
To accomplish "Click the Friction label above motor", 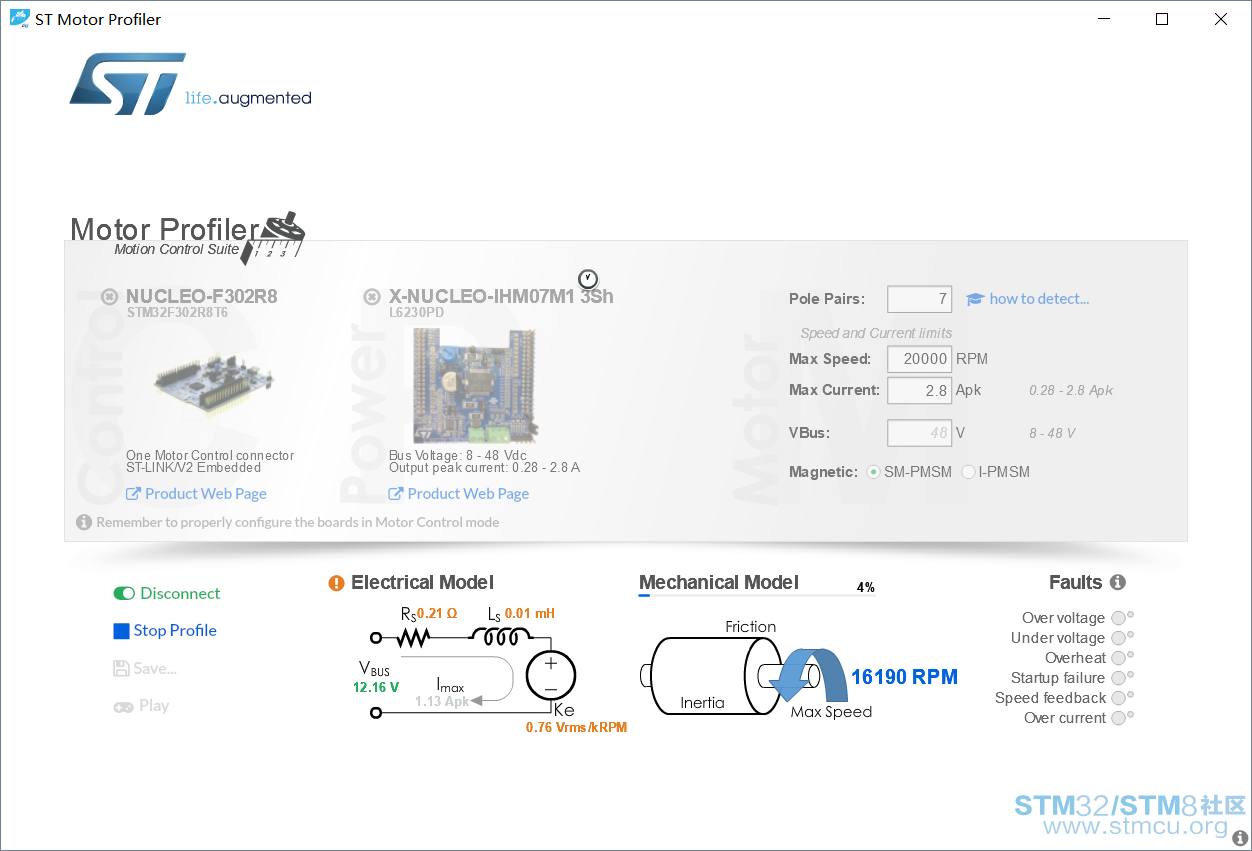I will coord(751,627).
